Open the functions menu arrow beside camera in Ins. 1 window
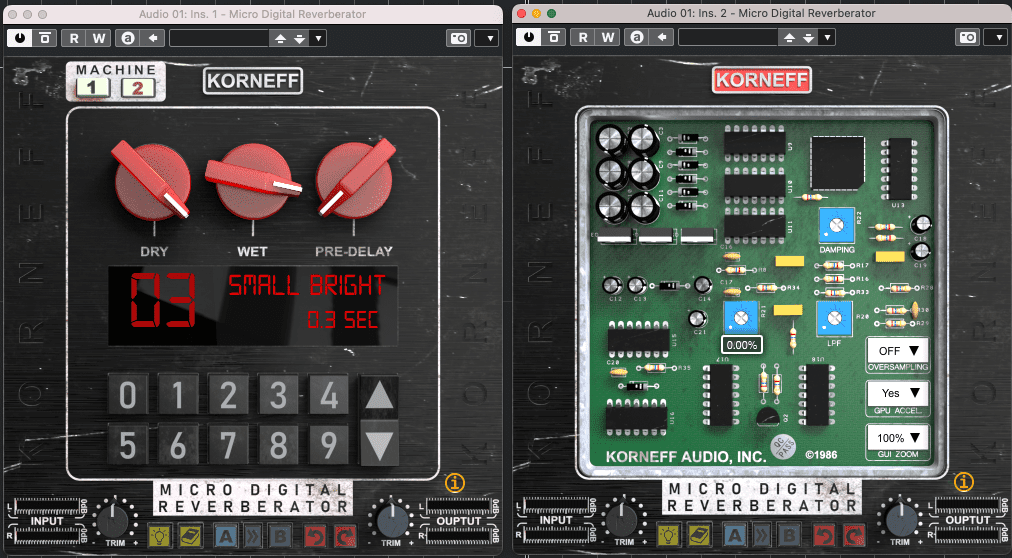 click(489, 39)
